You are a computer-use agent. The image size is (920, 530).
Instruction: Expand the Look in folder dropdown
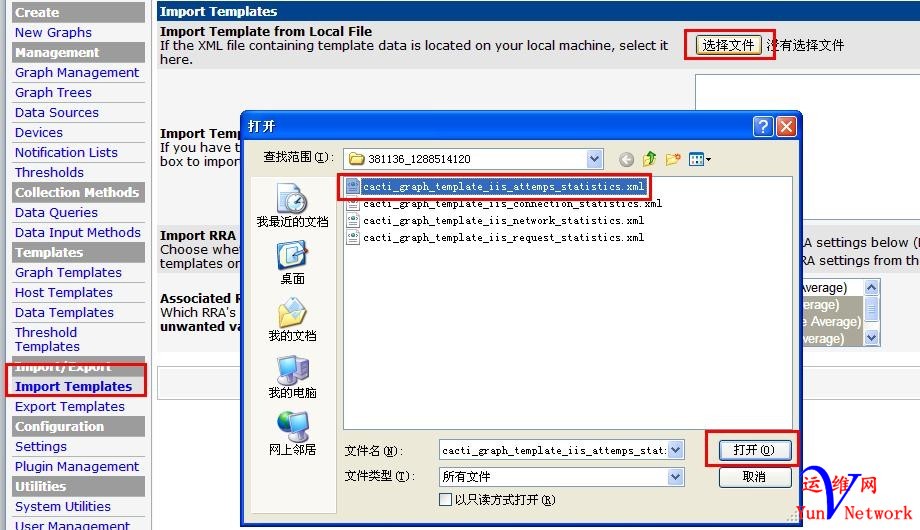coord(594,158)
